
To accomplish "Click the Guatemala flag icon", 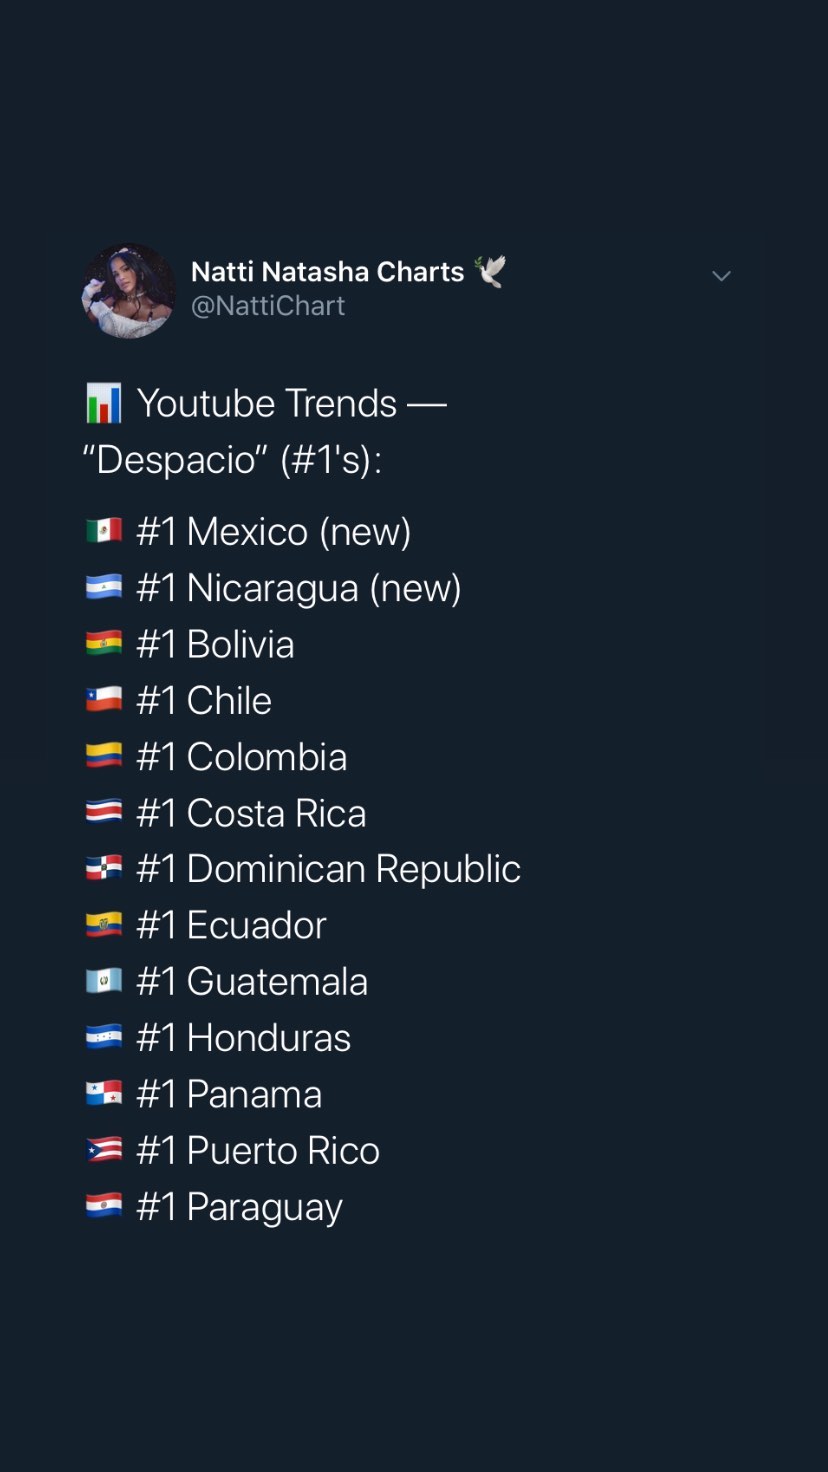I will pos(104,981).
